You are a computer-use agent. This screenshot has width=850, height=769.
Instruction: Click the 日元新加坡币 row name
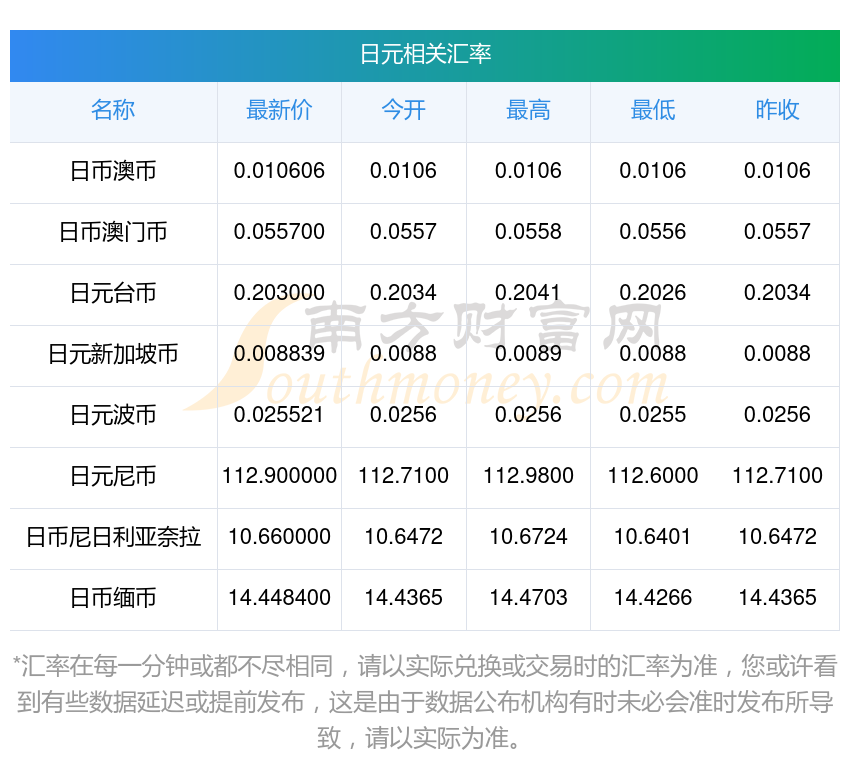(113, 354)
